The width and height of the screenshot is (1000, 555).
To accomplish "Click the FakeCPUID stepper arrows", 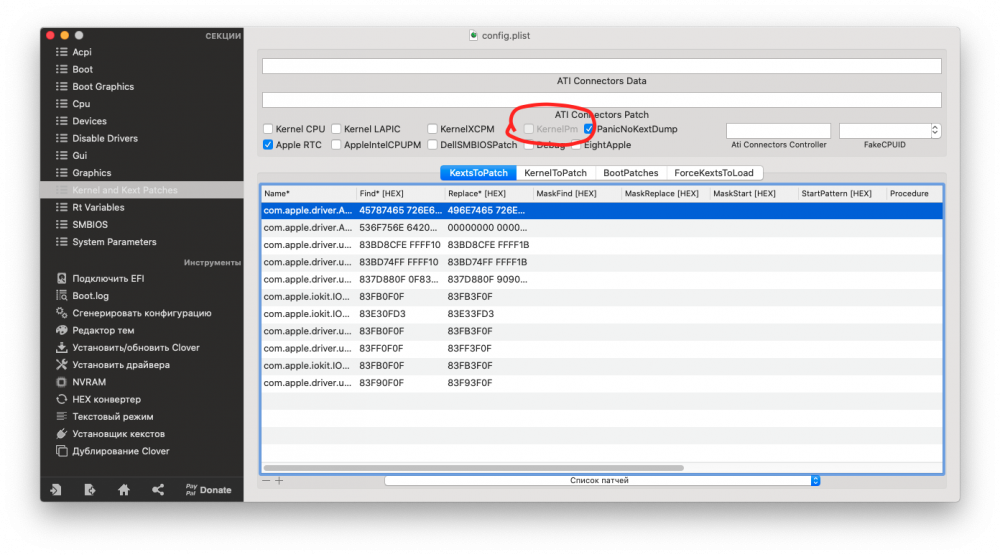I will click(935, 130).
